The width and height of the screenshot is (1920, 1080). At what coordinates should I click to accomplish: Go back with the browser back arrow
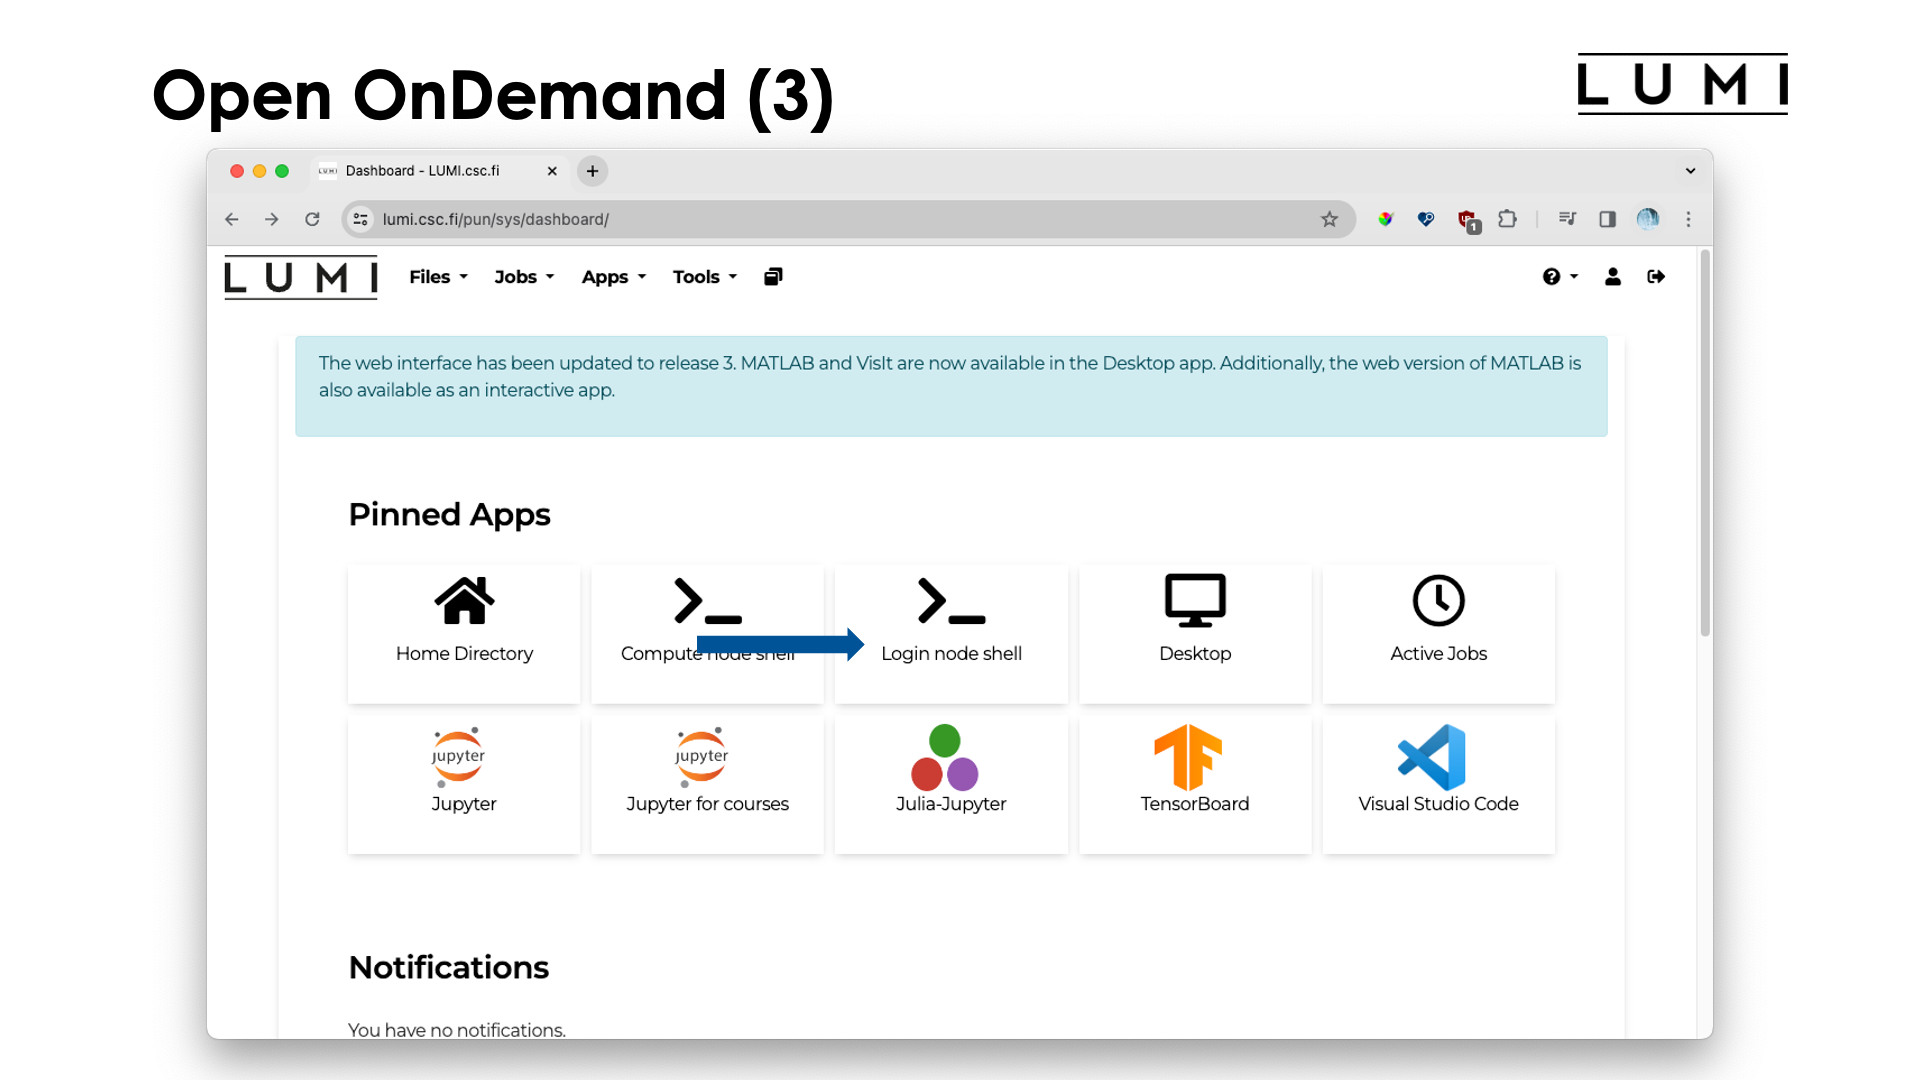232,219
